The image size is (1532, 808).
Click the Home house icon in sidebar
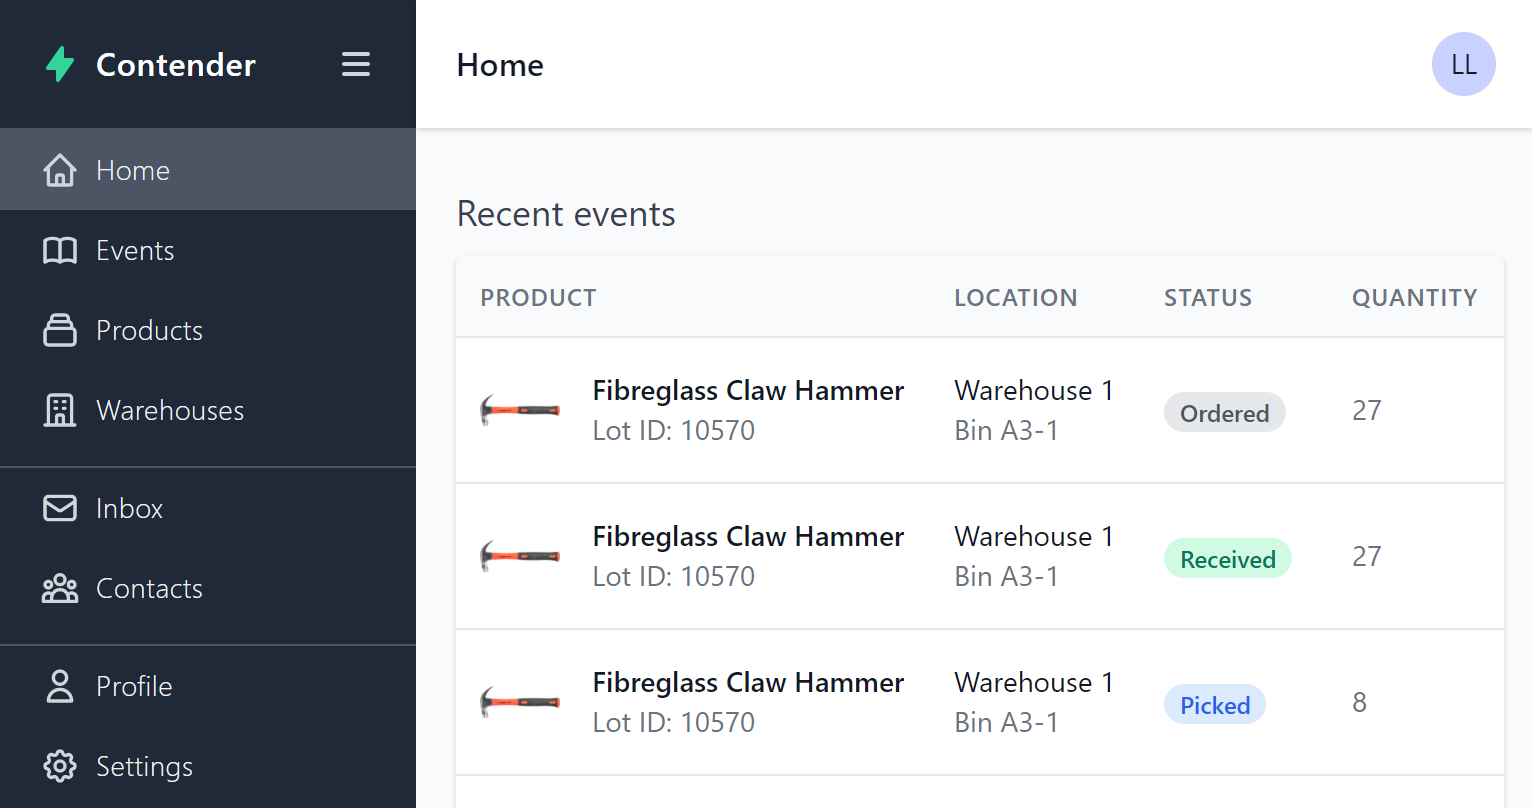point(60,169)
